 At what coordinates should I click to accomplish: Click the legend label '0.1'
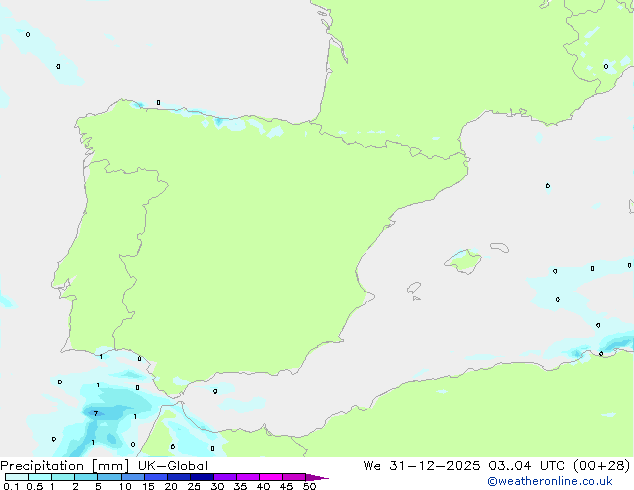[11, 486]
